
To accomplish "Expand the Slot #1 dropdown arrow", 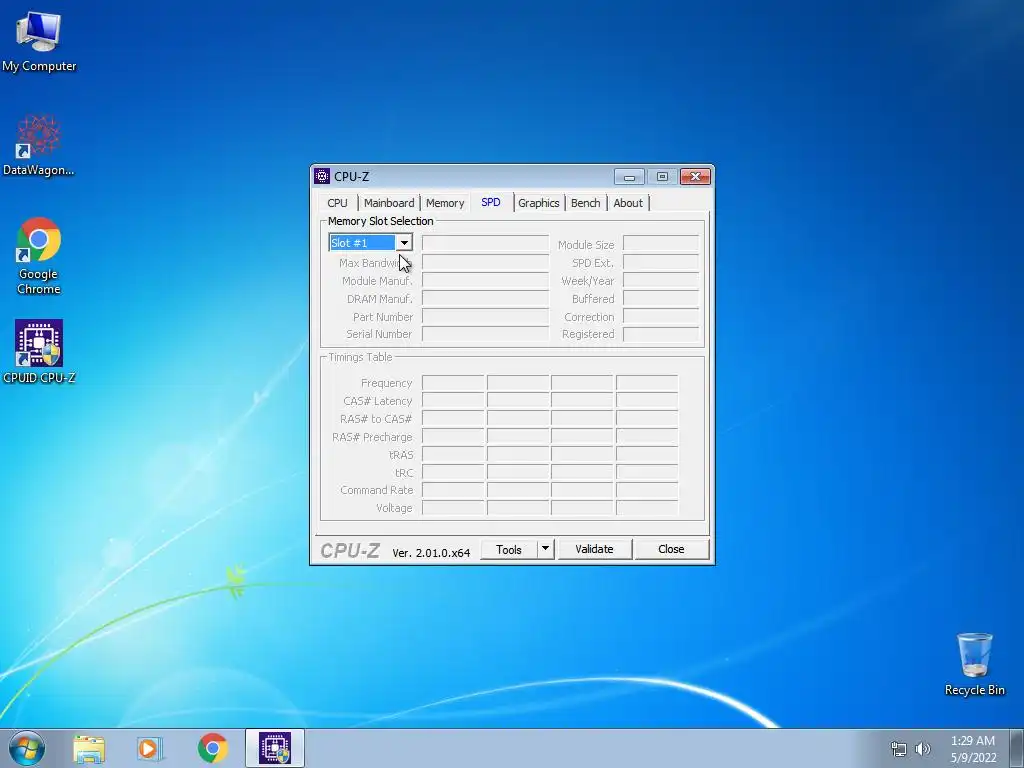I will 404,243.
